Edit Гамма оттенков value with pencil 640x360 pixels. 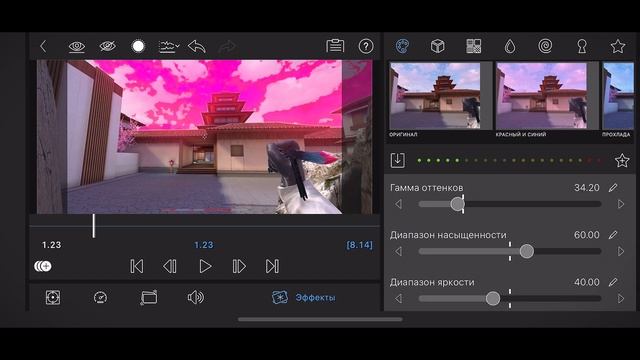coord(613,188)
